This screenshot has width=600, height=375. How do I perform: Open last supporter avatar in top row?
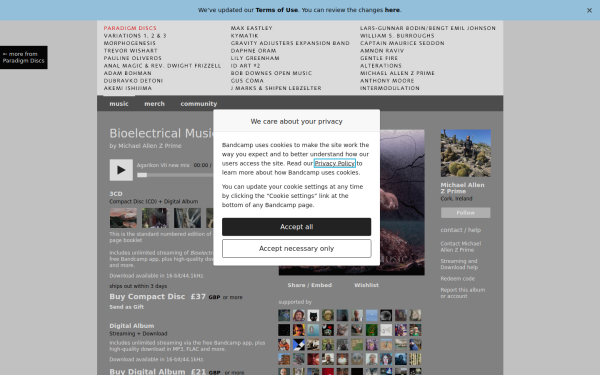click(415, 315)
